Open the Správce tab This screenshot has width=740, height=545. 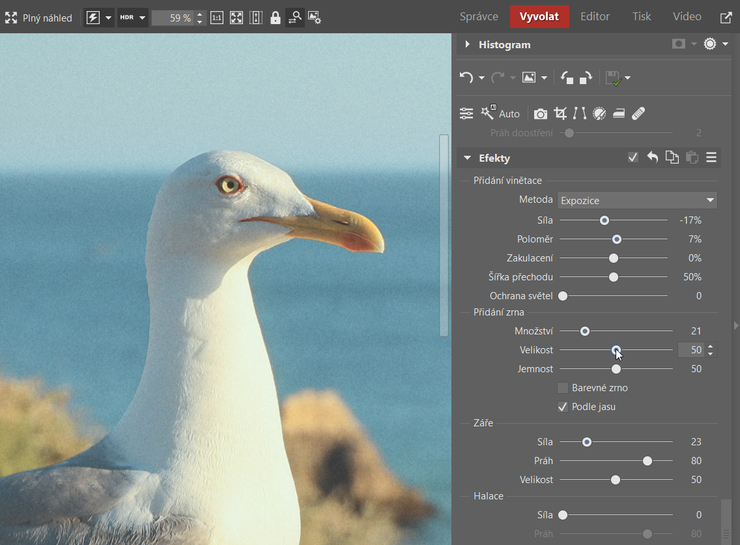(479, 17)
